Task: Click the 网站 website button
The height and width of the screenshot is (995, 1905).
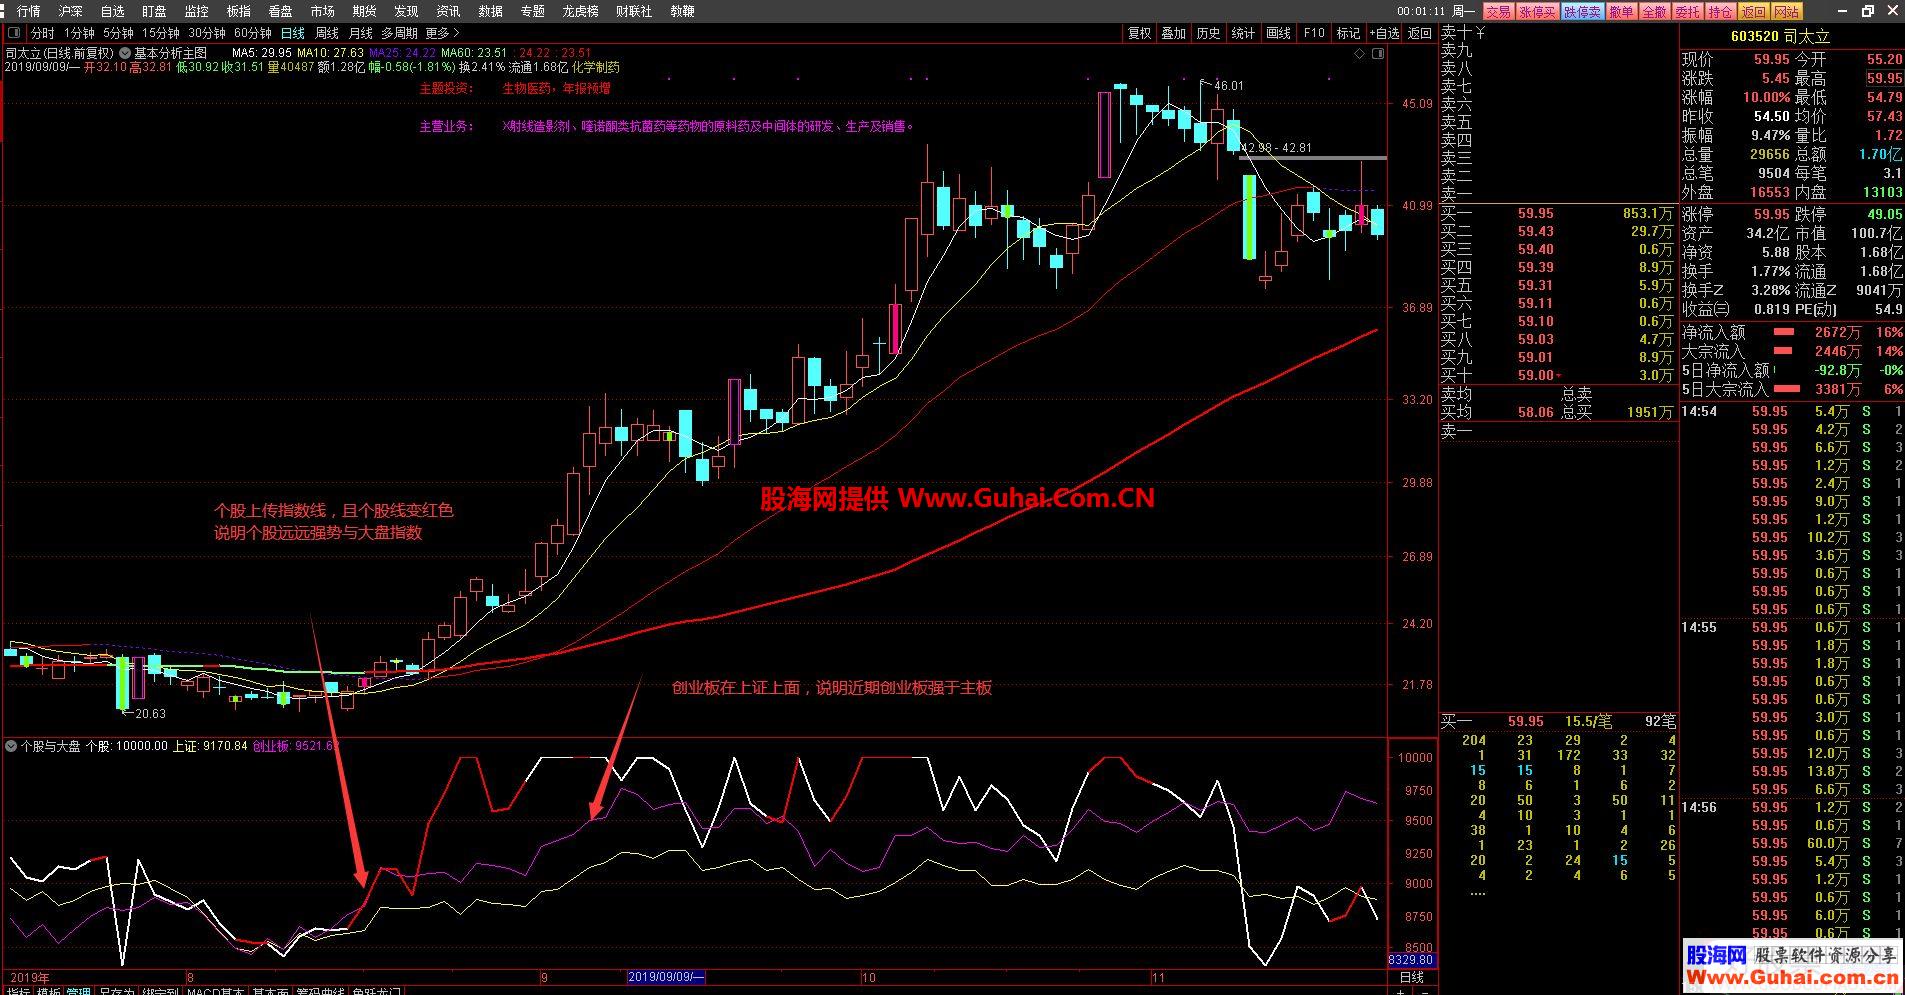Action: pyautogui.click(x=1786, y=11)
